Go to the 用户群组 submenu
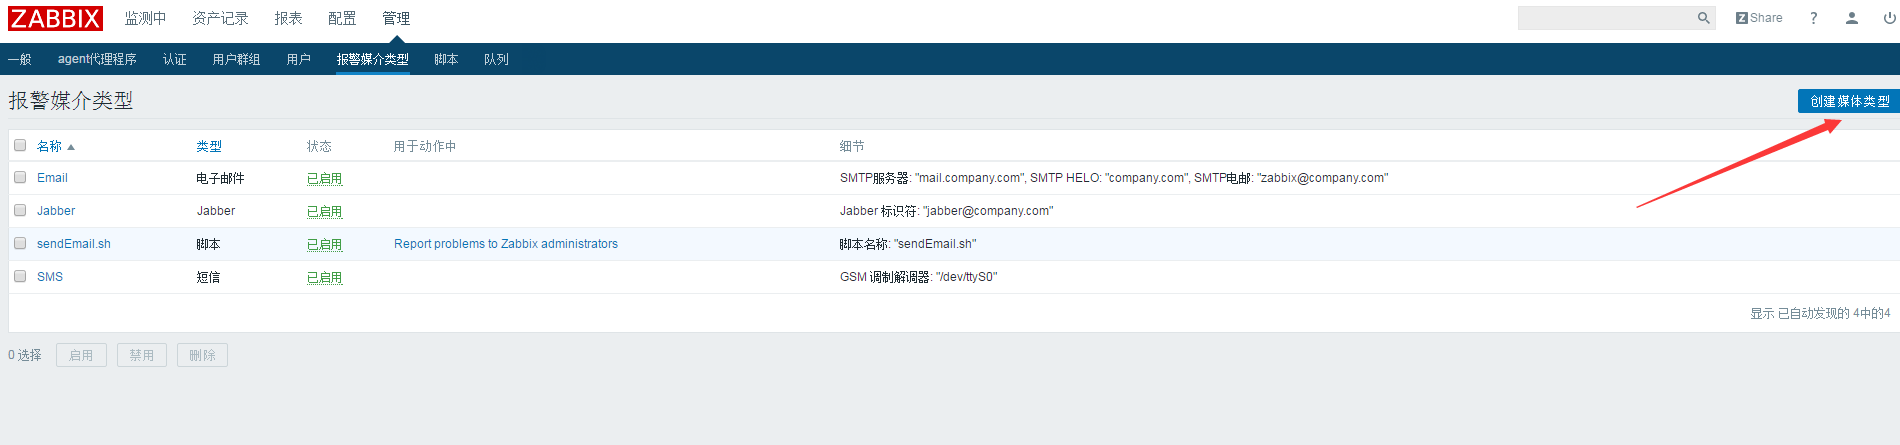The image size is (1900, 445). [x=236, y=59]
